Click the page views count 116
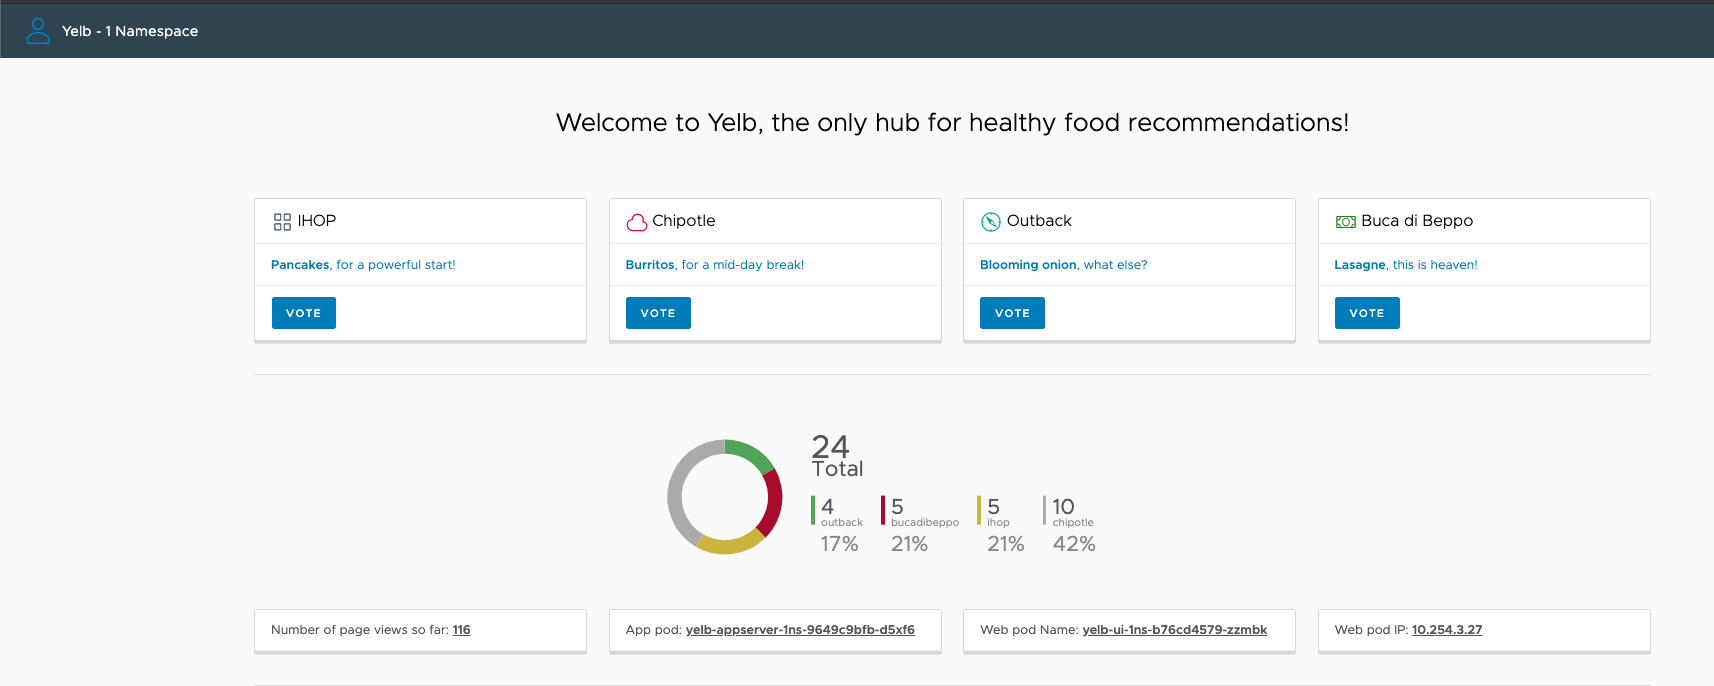Screen dimensions: 1714x686 tap(461, 630)
